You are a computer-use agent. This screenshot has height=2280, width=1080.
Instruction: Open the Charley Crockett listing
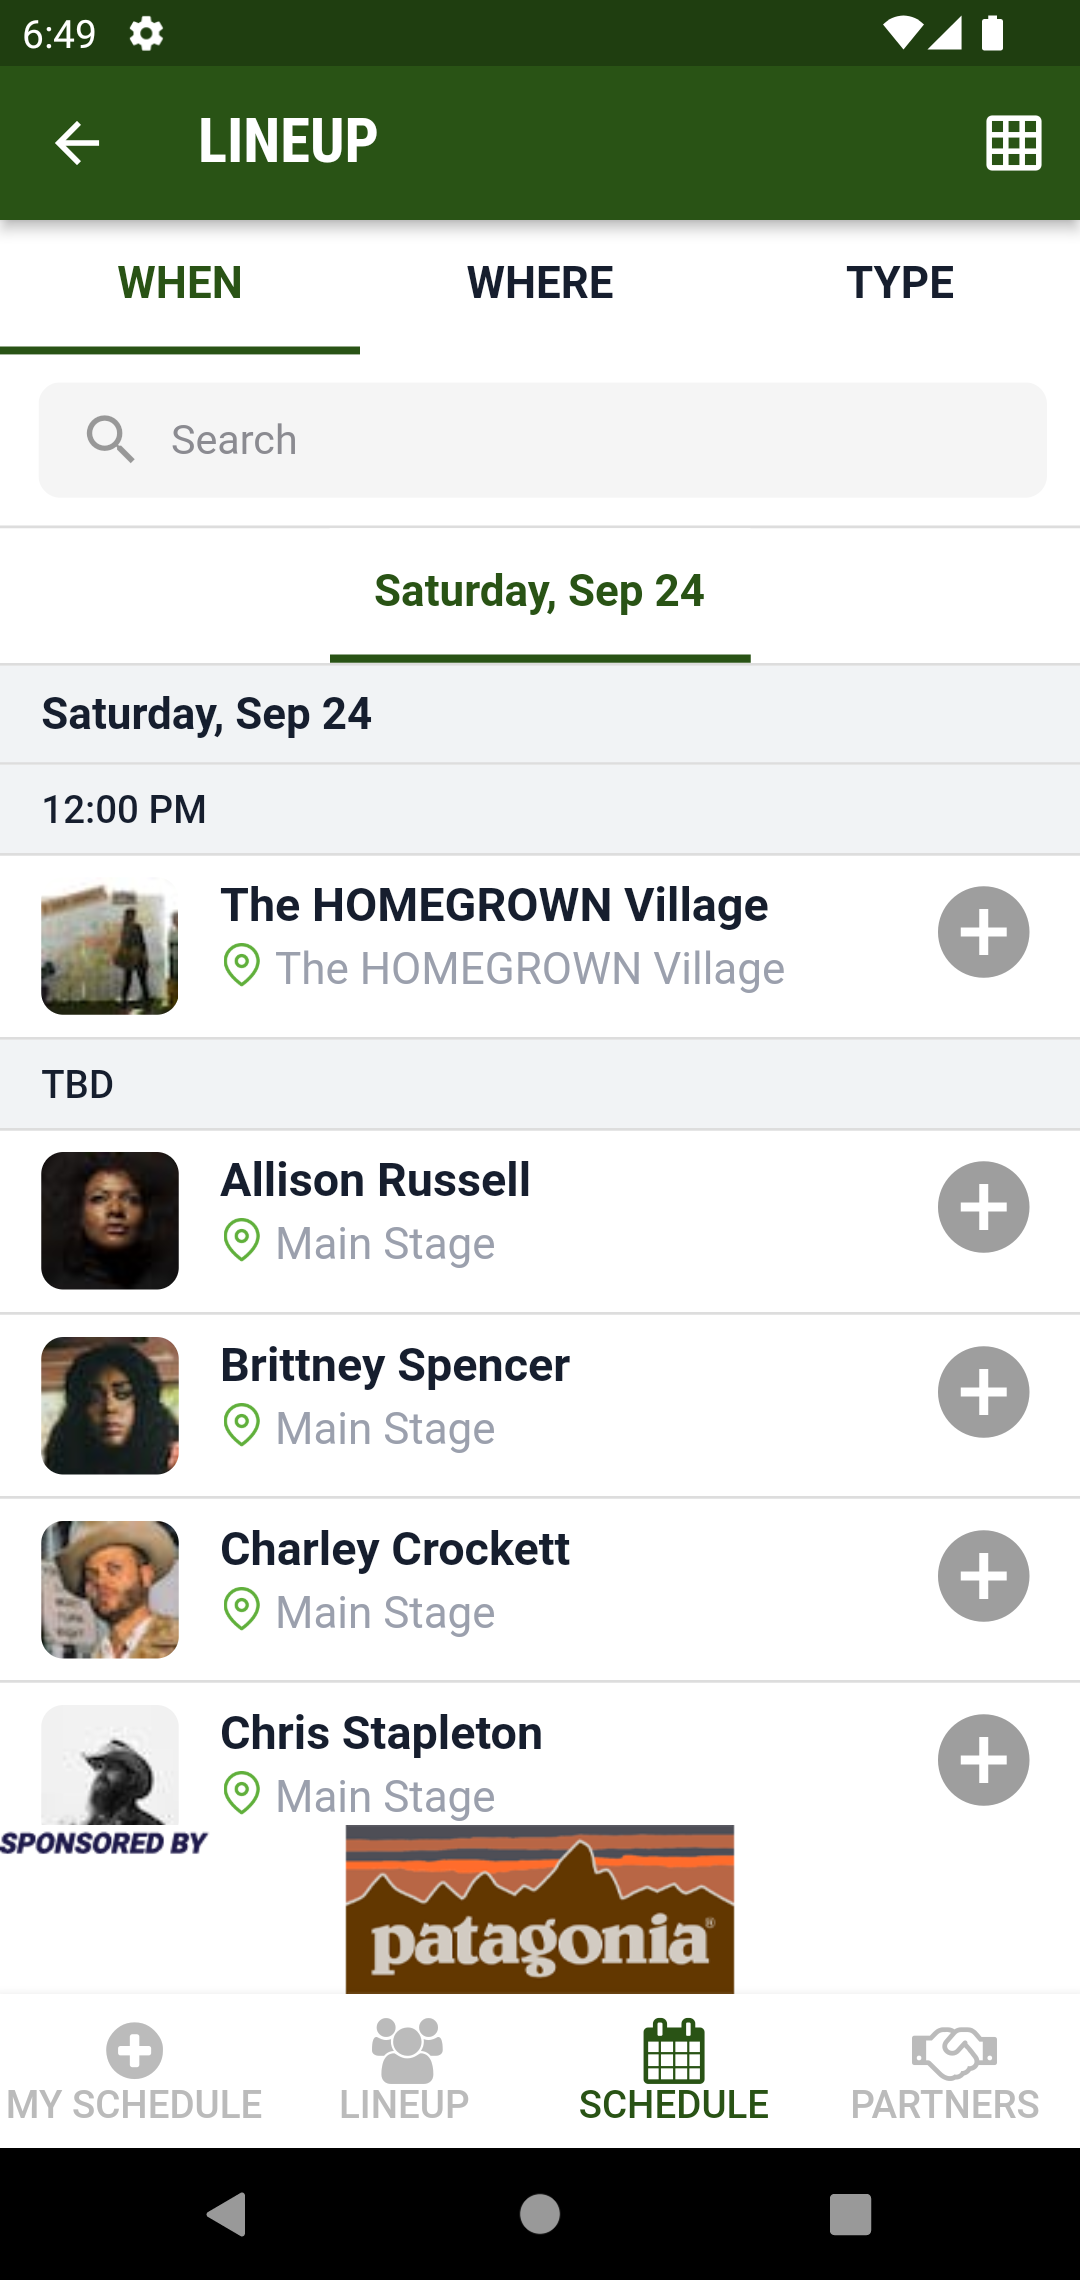point(395,1550)
